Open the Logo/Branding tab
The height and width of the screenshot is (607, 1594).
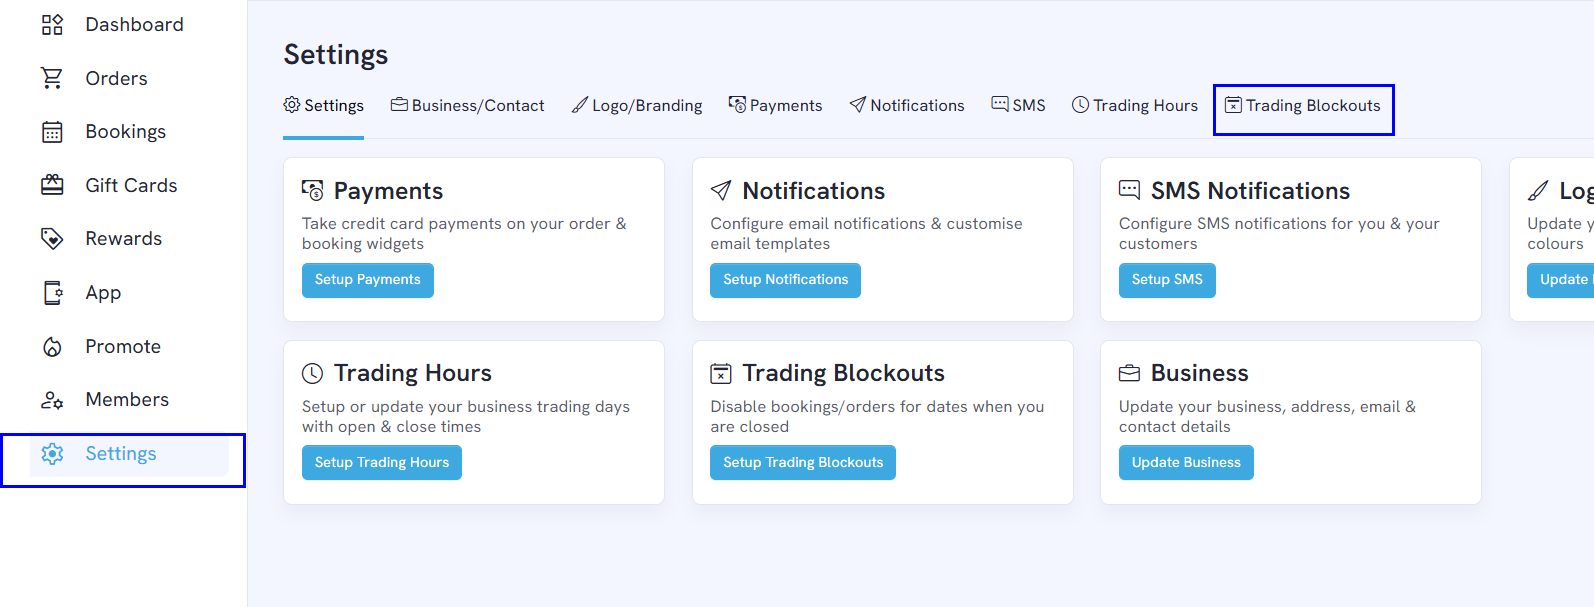coord(637,106)
